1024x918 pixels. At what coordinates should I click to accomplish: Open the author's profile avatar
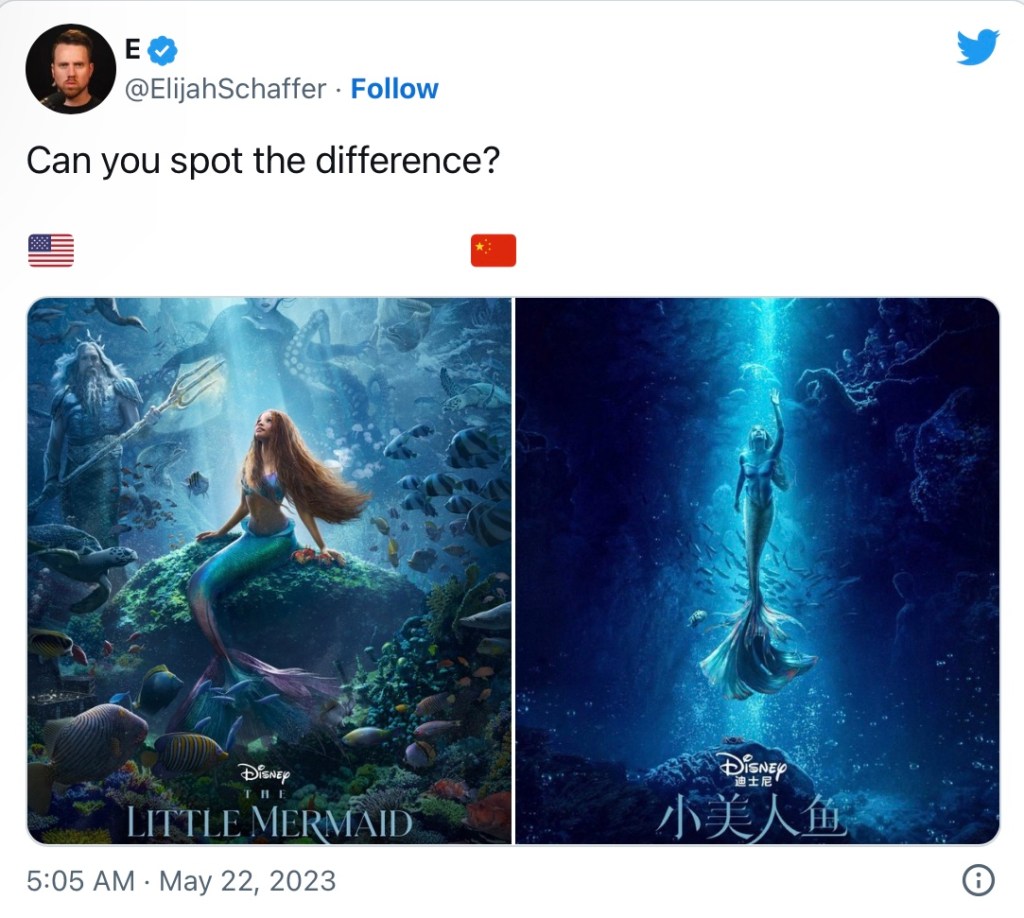click(x=70, y=68)
